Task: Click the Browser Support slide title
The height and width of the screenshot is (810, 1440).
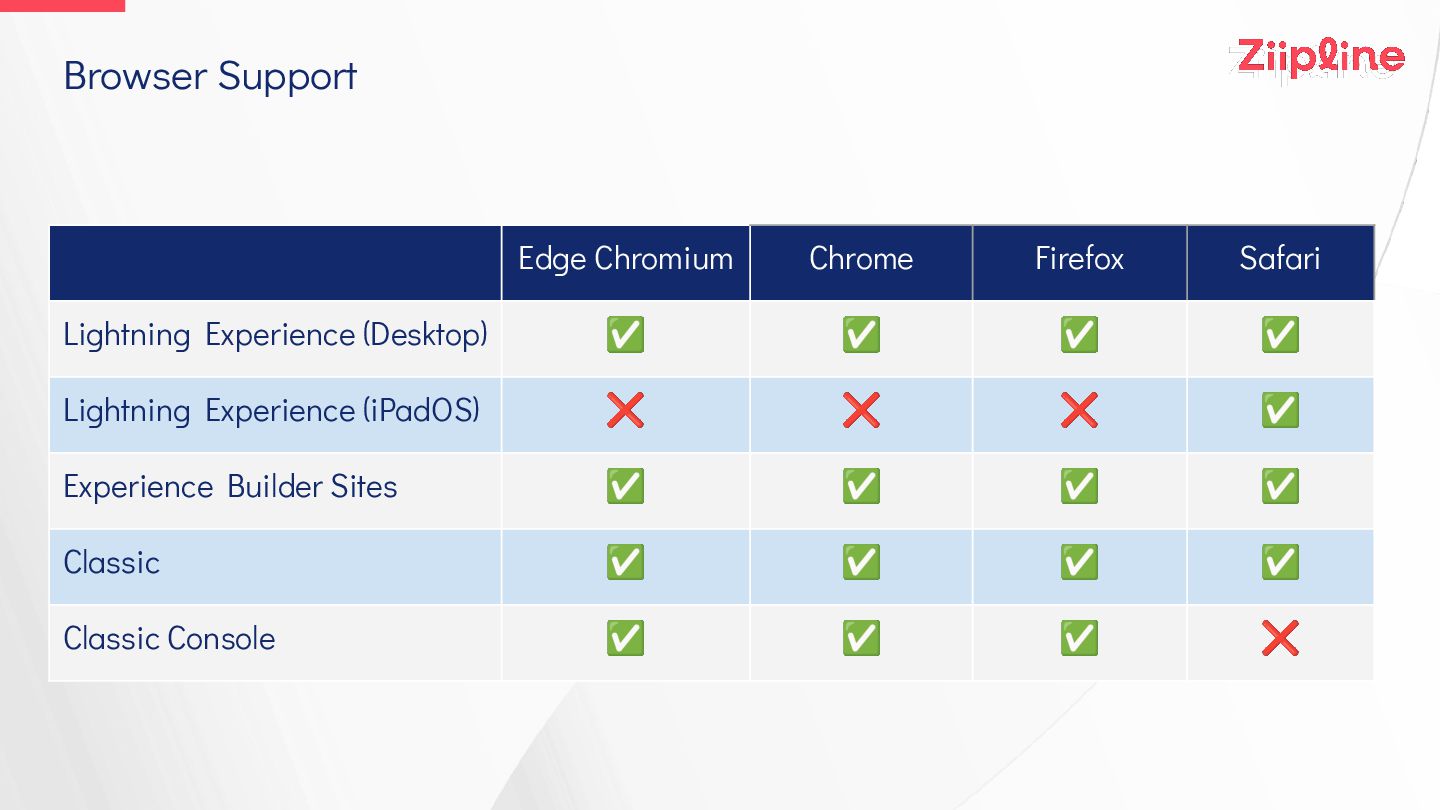Action: 210,77
